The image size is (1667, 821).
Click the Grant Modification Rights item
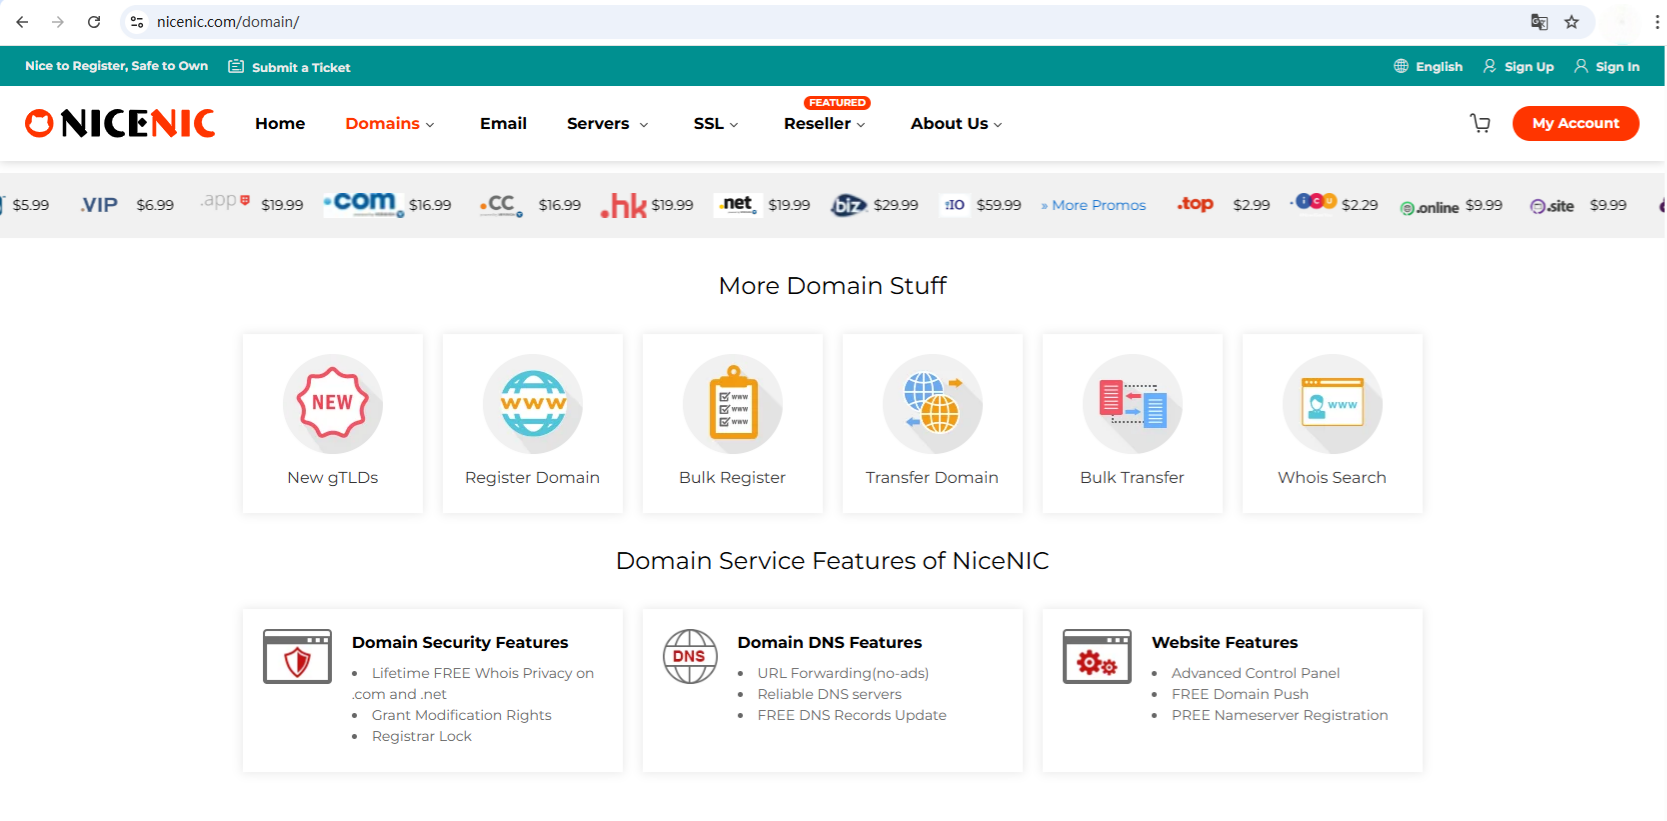462,715
